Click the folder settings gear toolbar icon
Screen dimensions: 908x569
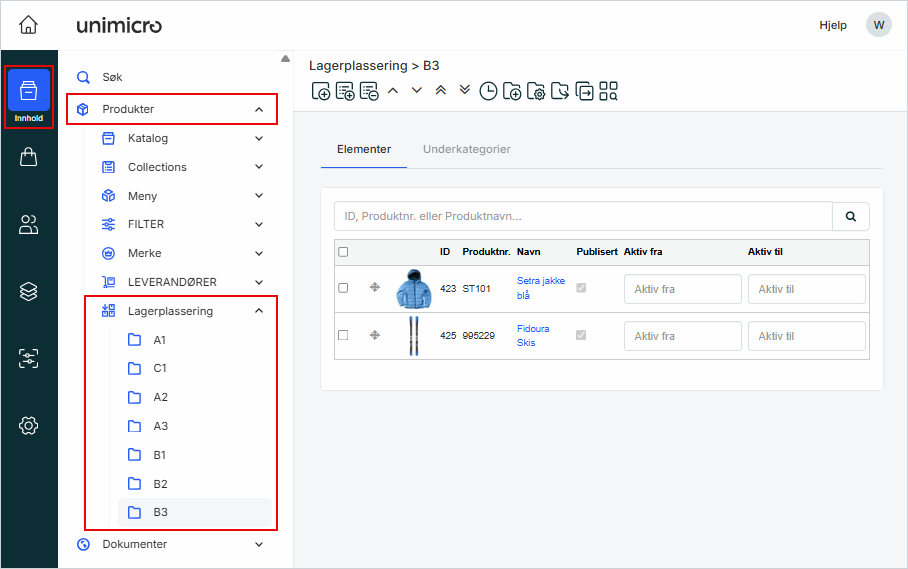(x=536, y=92)
